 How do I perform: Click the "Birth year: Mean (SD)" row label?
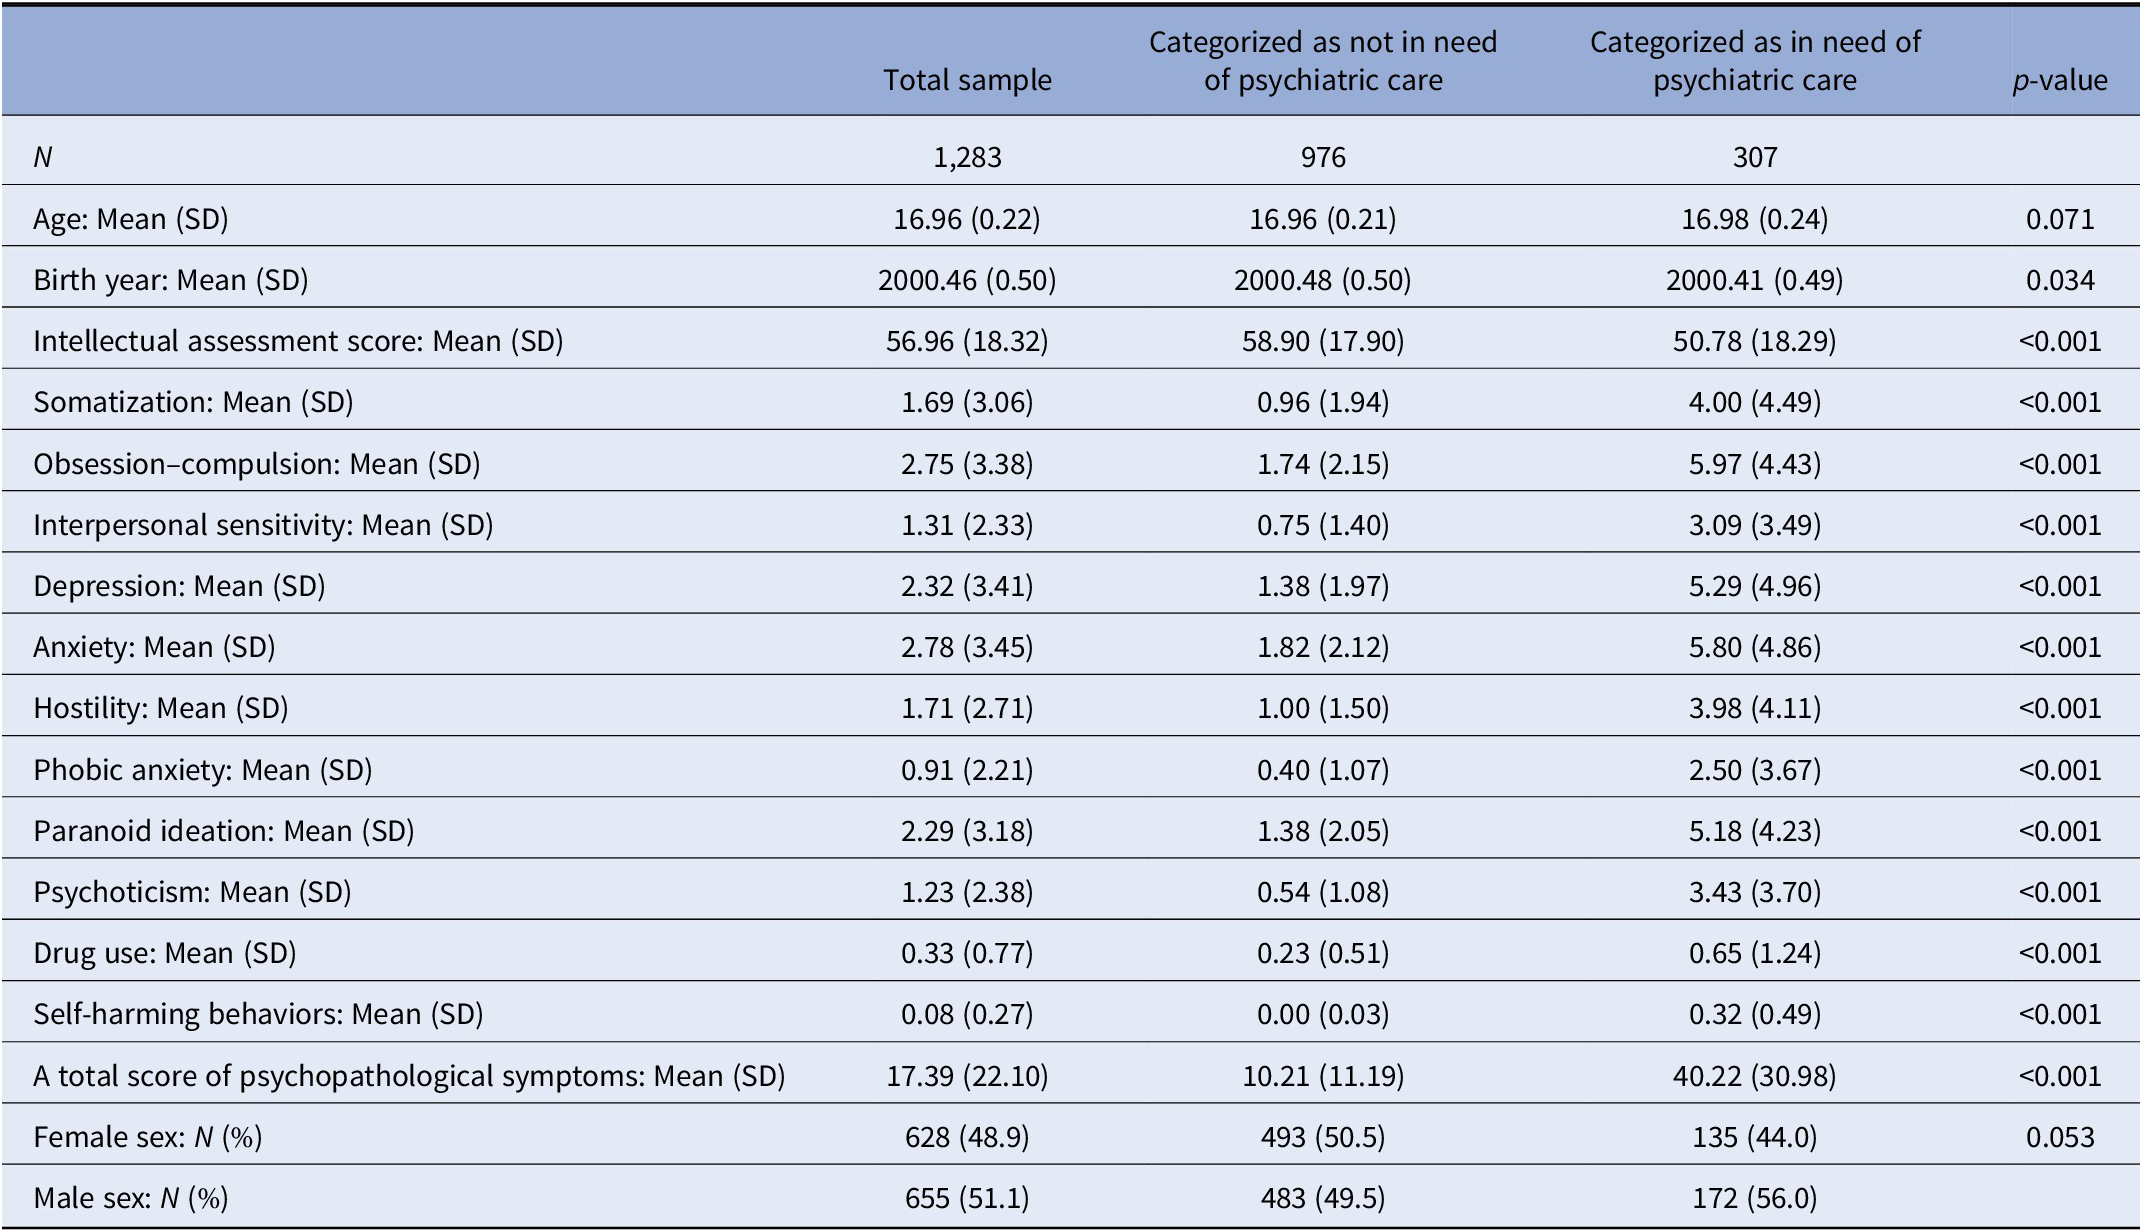[x=171, y=279]
